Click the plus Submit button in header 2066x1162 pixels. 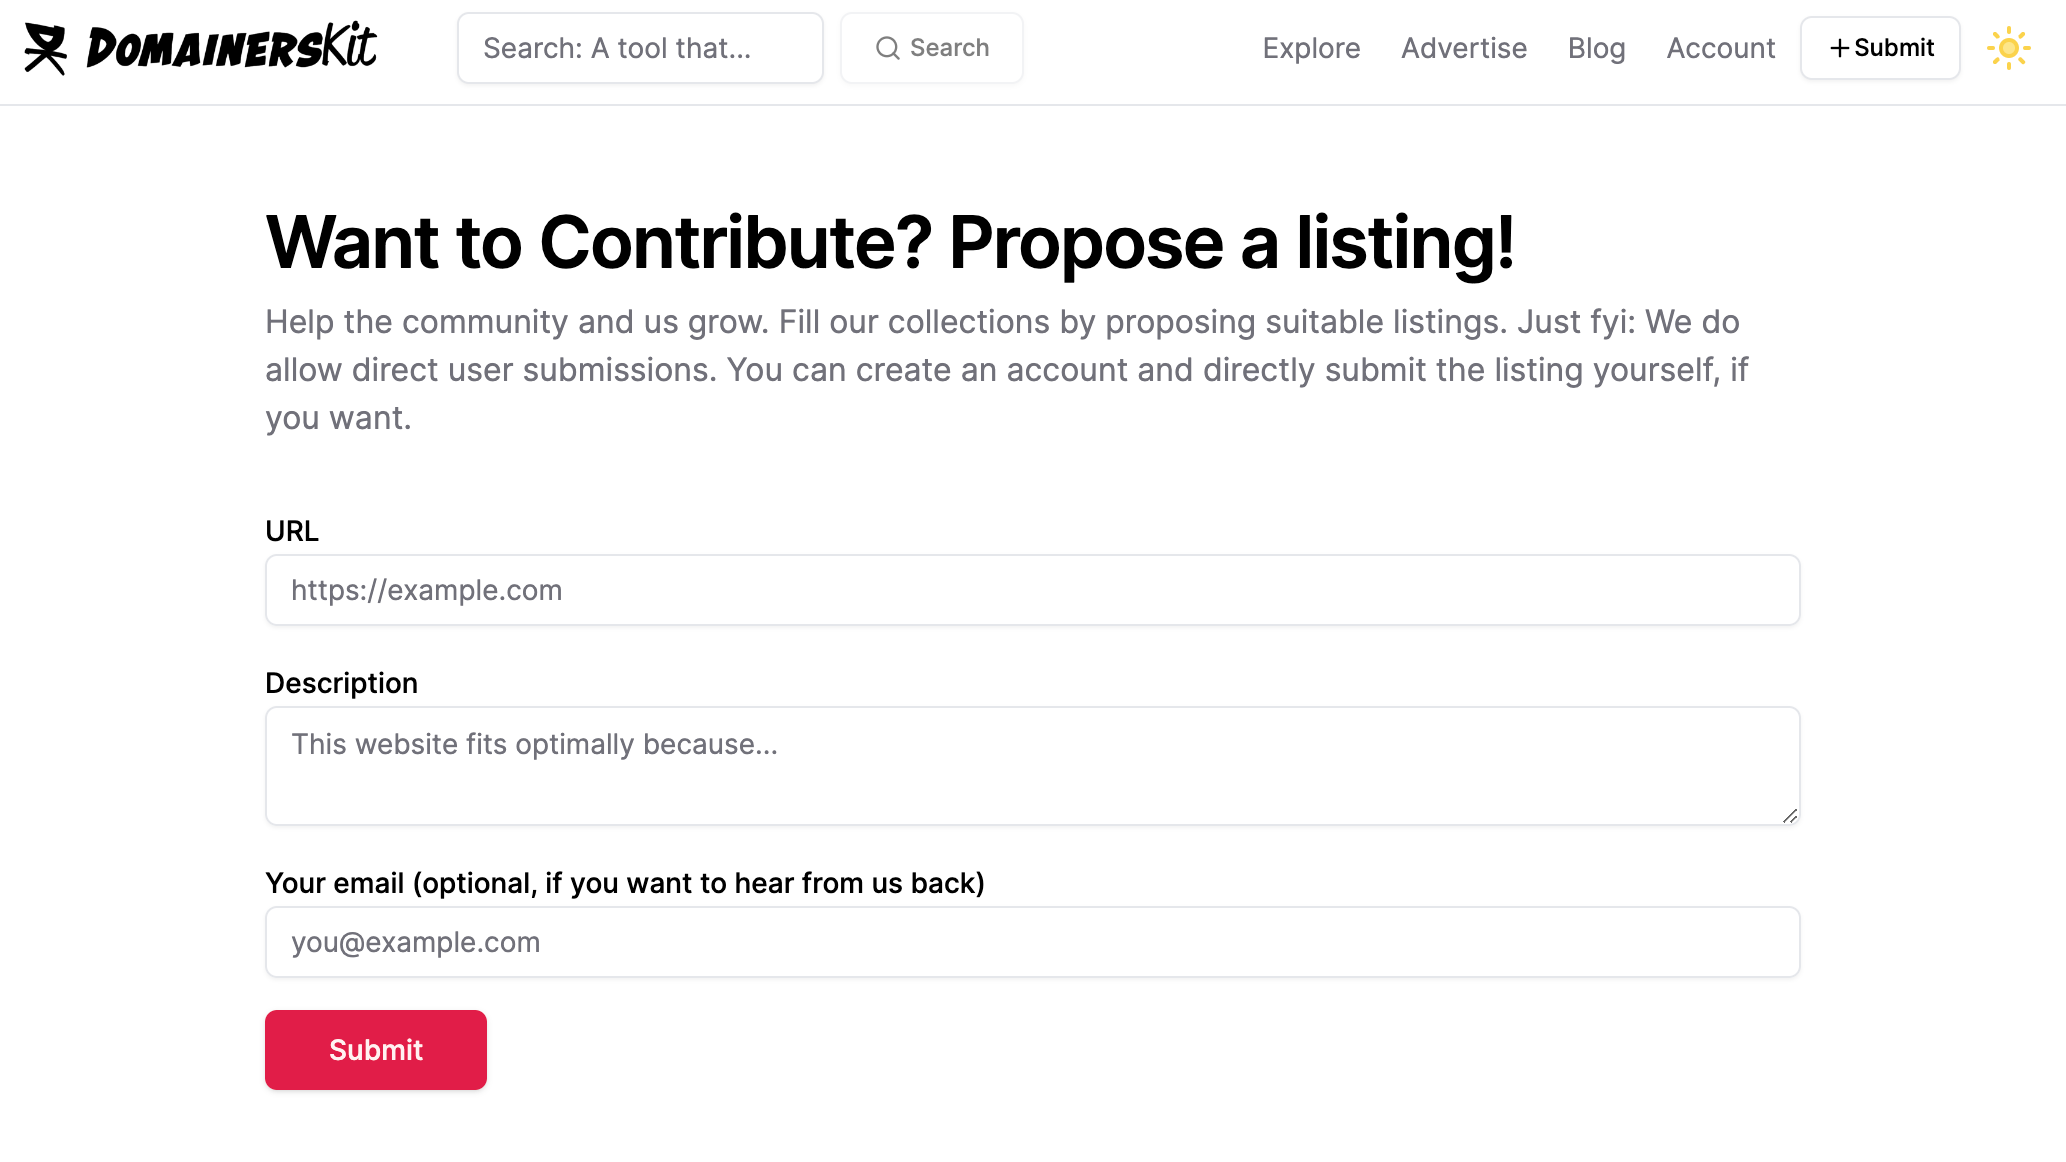tap(1880, 48)
